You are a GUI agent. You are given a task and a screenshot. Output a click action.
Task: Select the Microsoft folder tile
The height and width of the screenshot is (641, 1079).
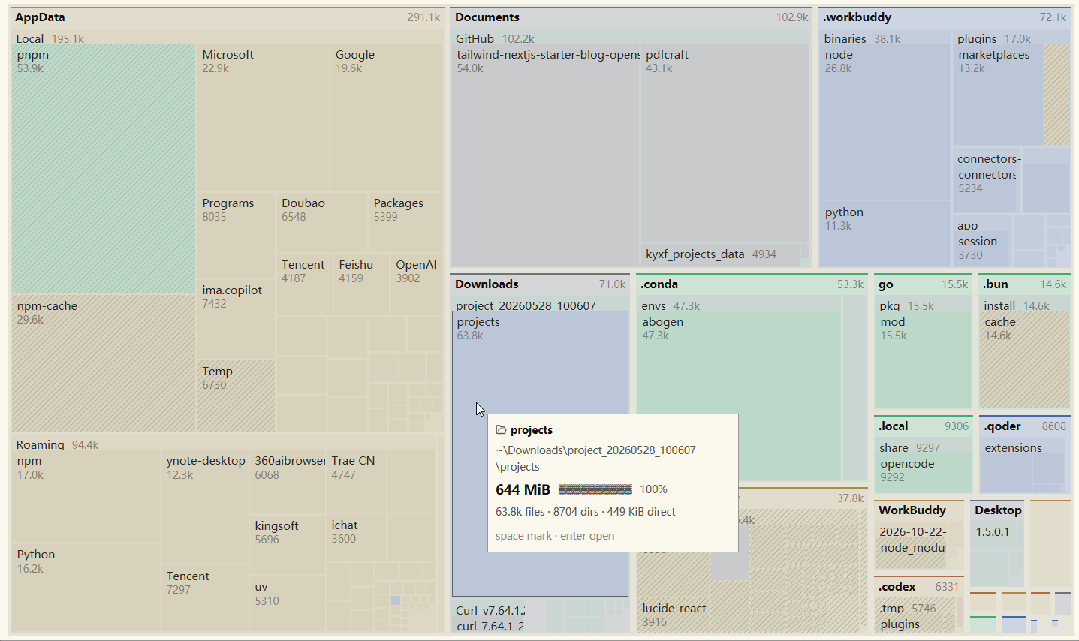(x=264, y=118)
